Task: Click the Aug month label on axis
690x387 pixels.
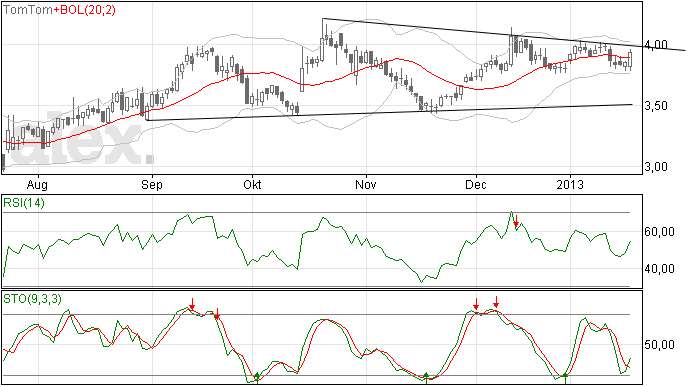Action: 37,184
